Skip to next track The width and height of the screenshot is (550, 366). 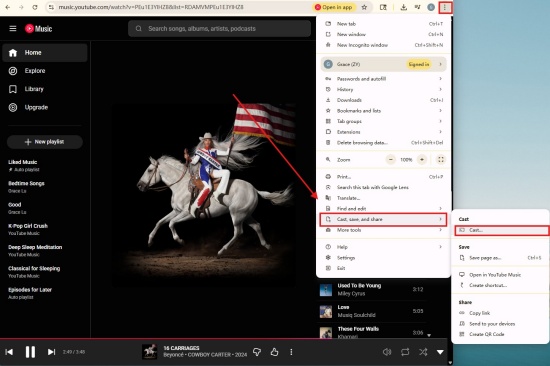coord(51,352)
